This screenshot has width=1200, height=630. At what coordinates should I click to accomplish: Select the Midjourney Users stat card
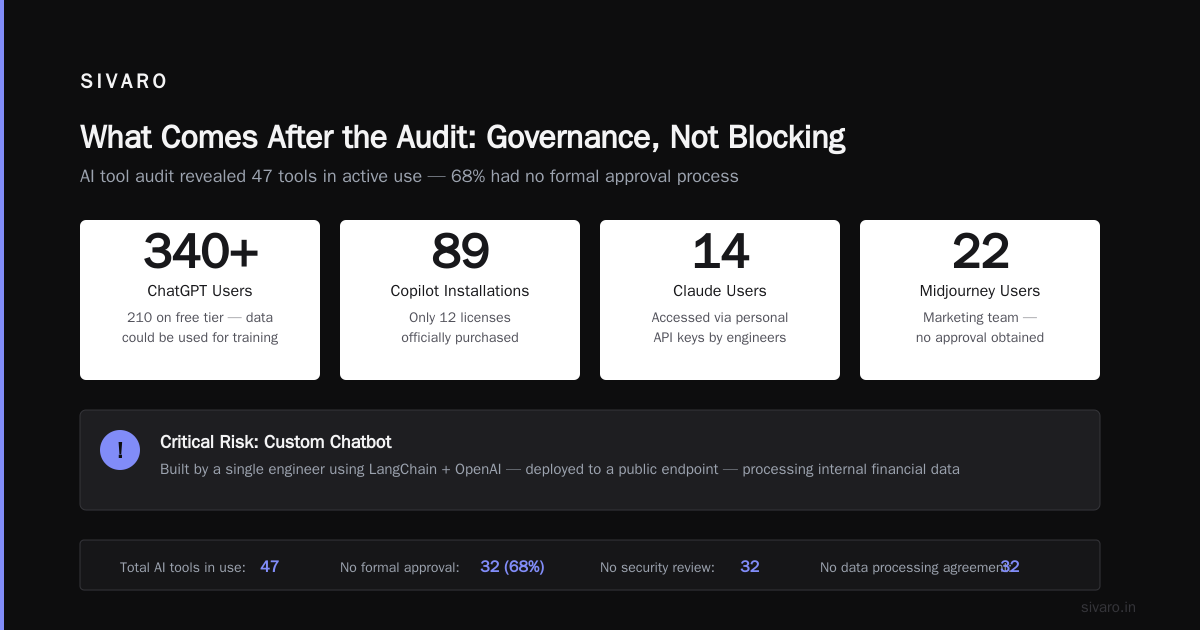click(x=980, y=300)
